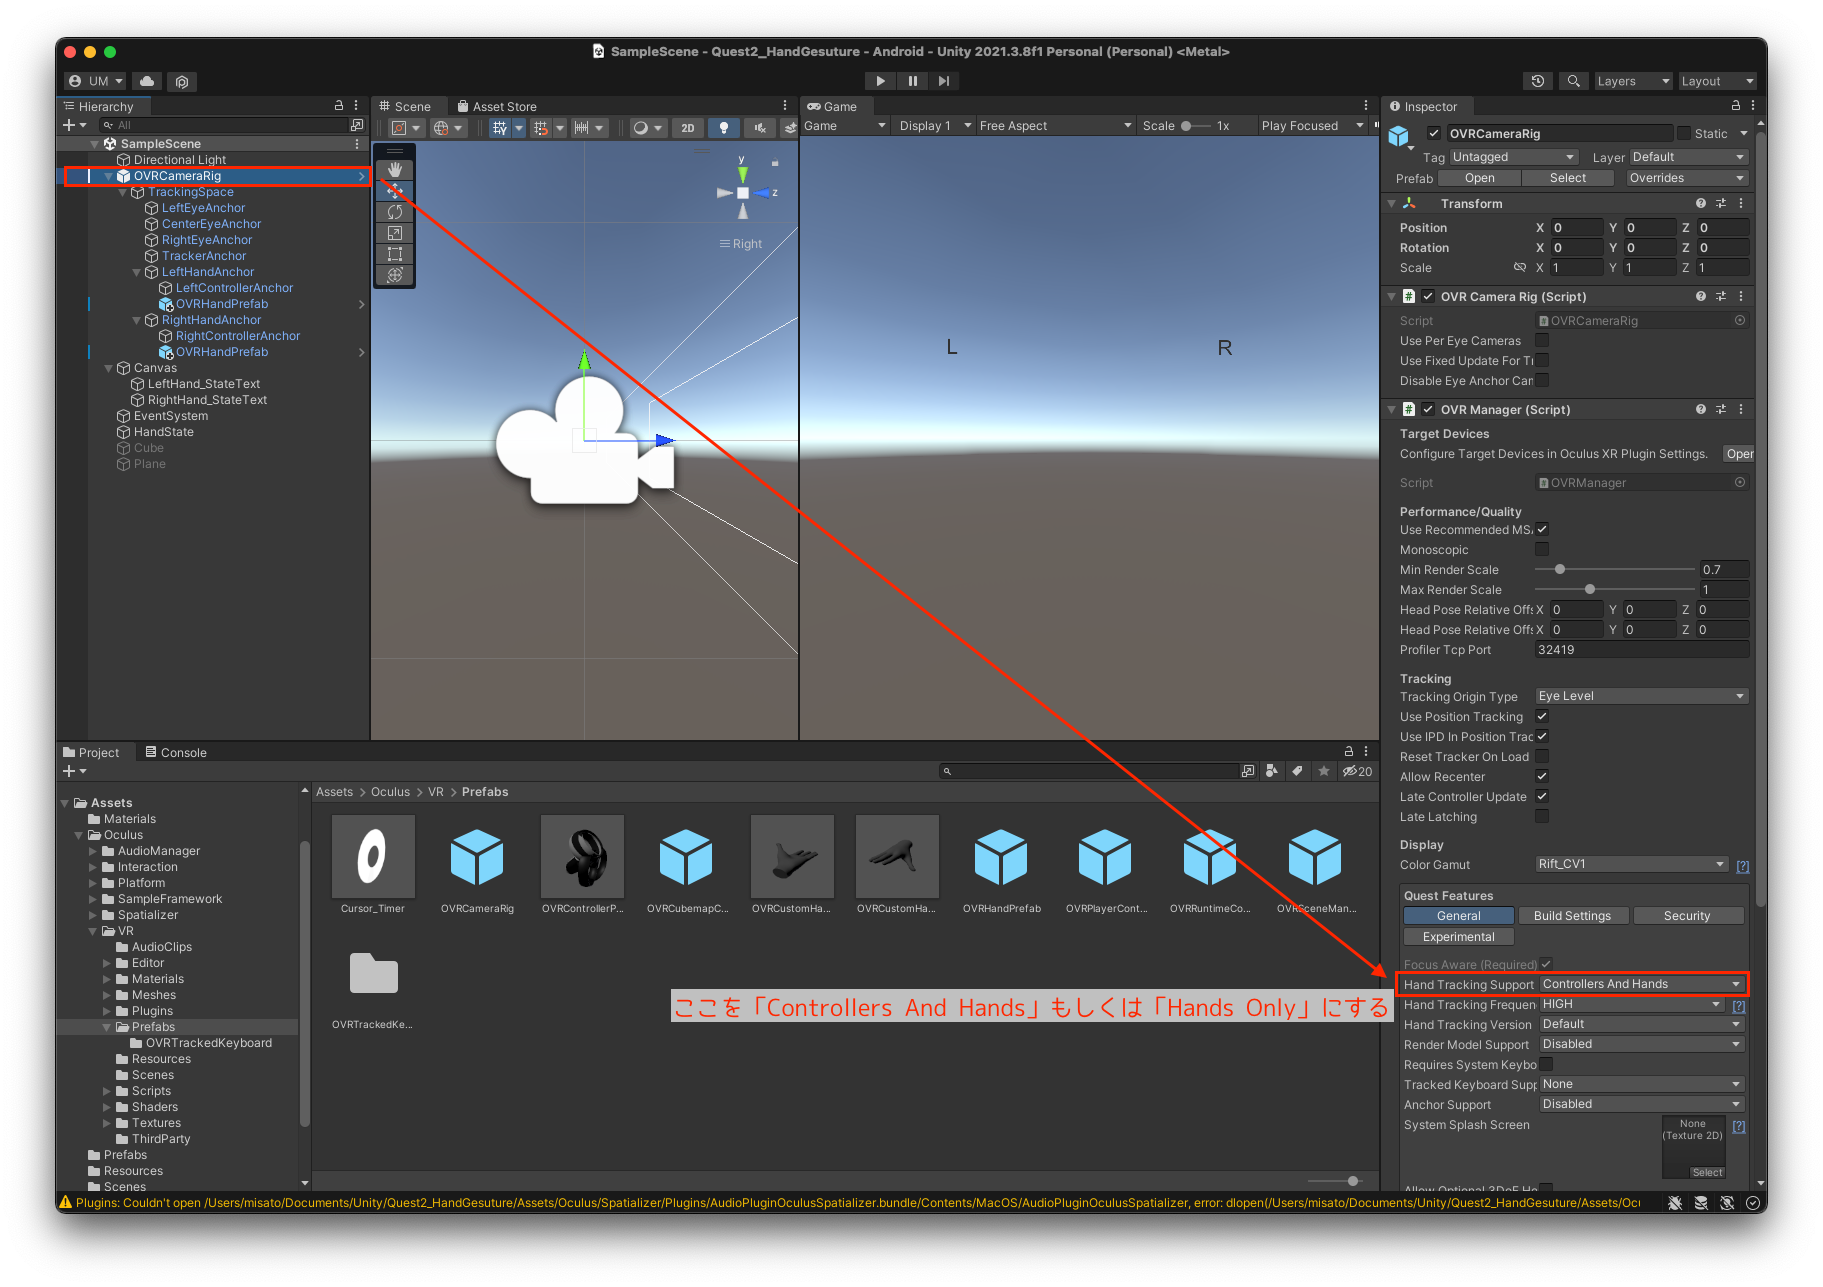Select OVRHandPrefab asset thumbnail
The image size is (1823, 1287).
(1001, 858)
